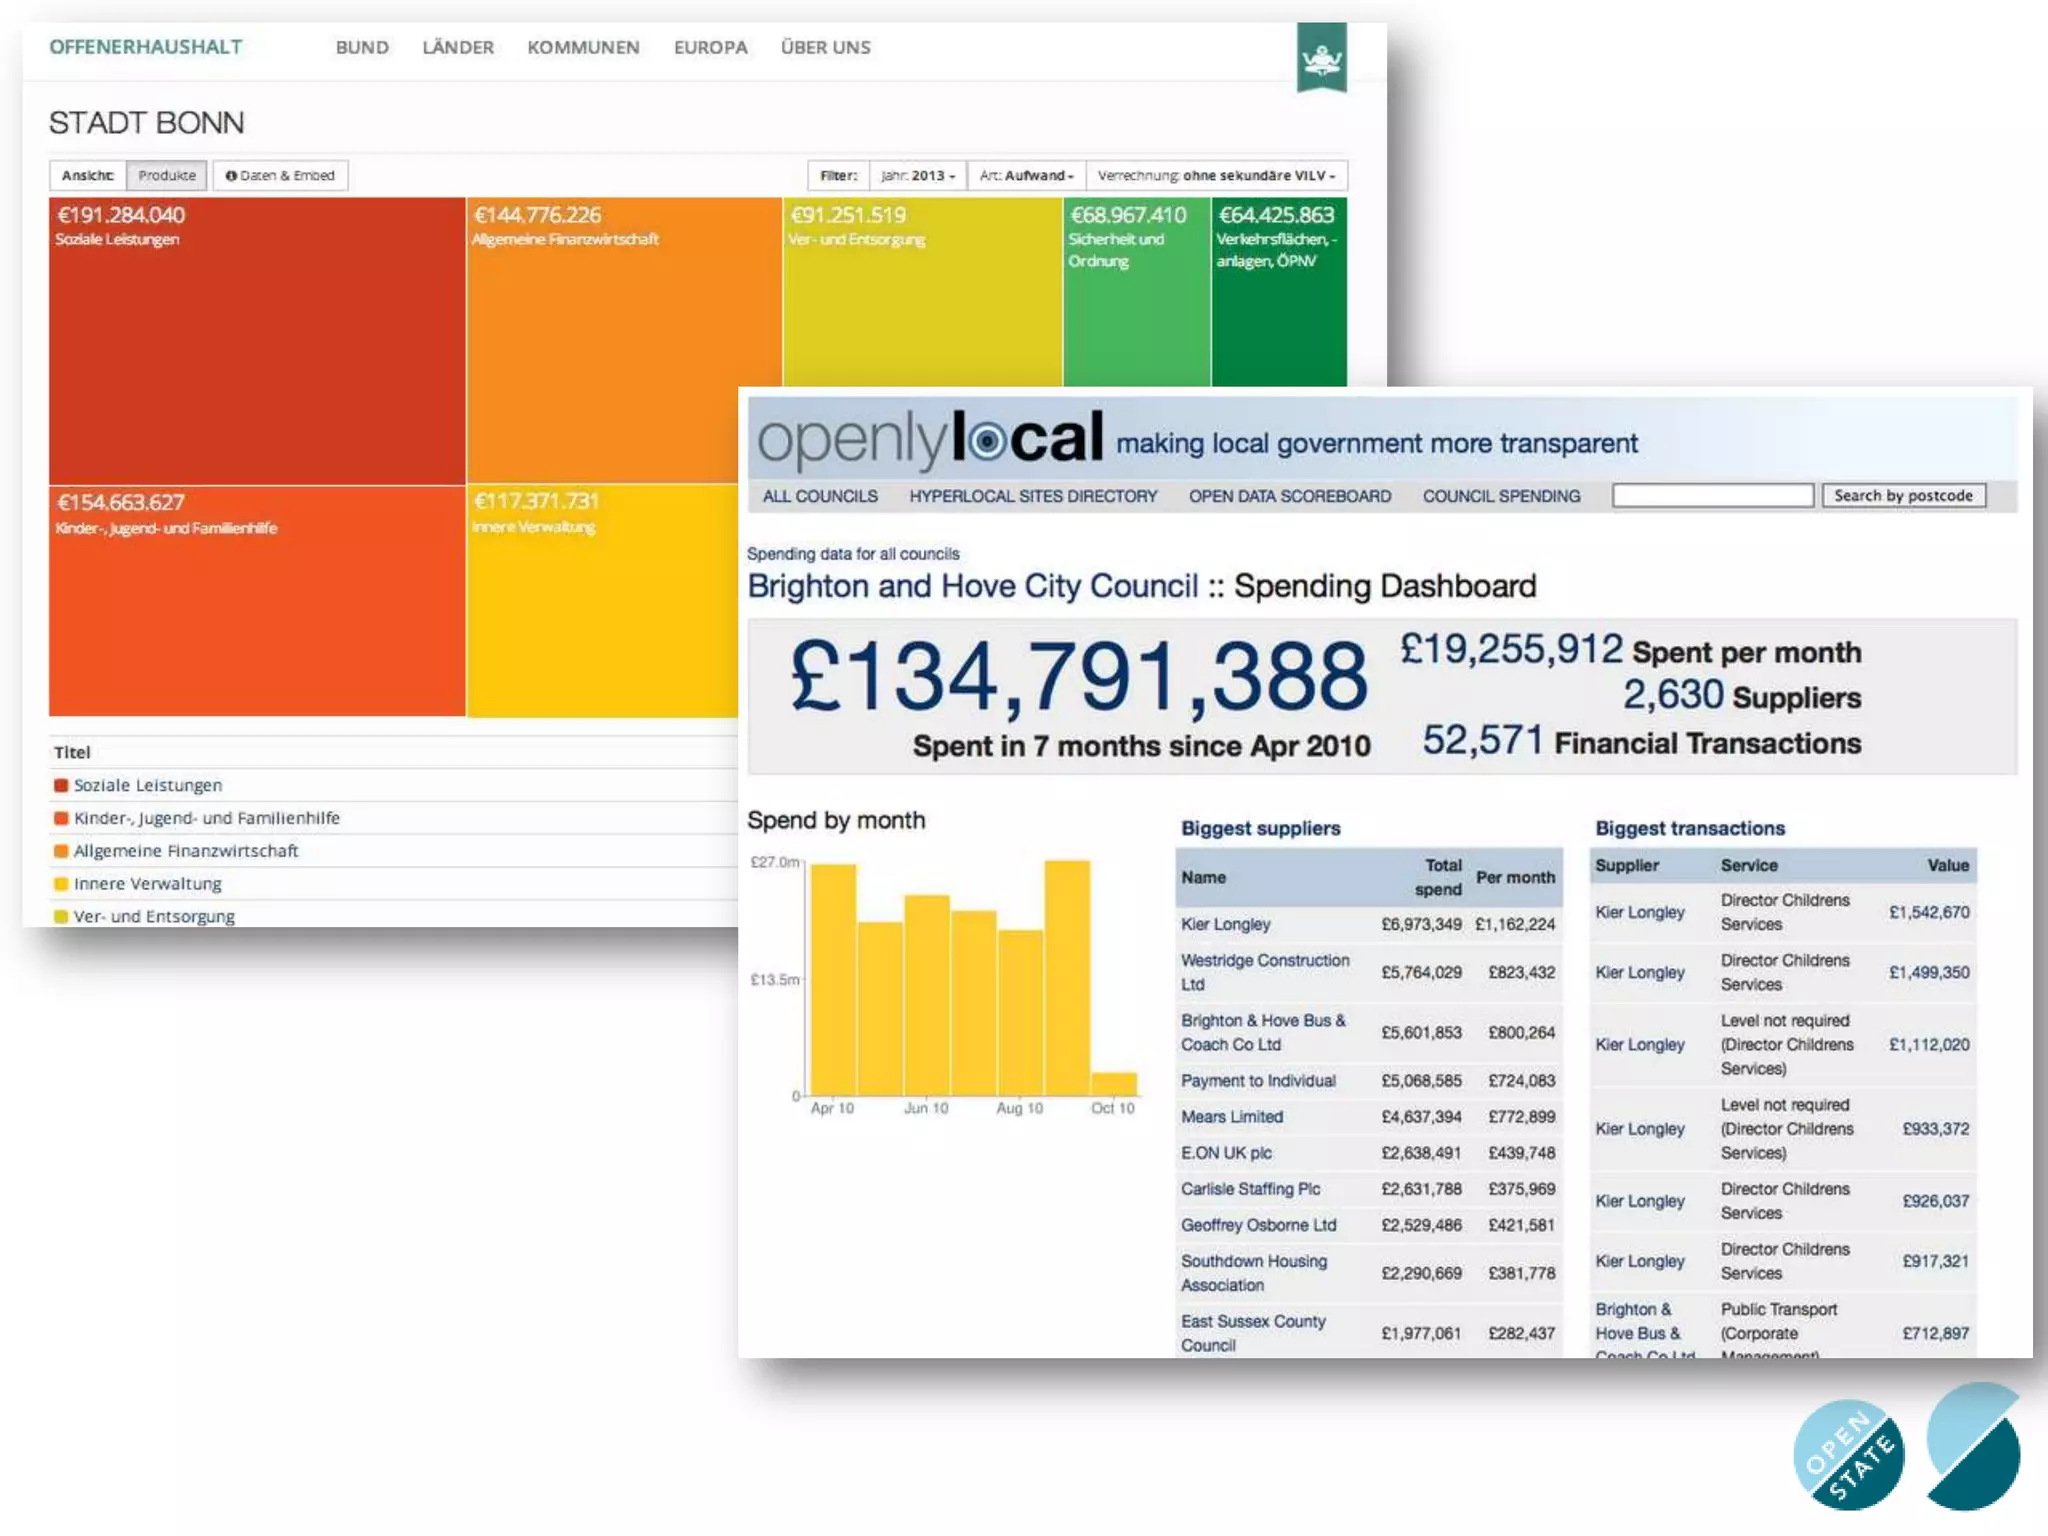Click the tallest yellow bar in chart
This screenshot has height=1536, width=2048.
click(1066, 976)
